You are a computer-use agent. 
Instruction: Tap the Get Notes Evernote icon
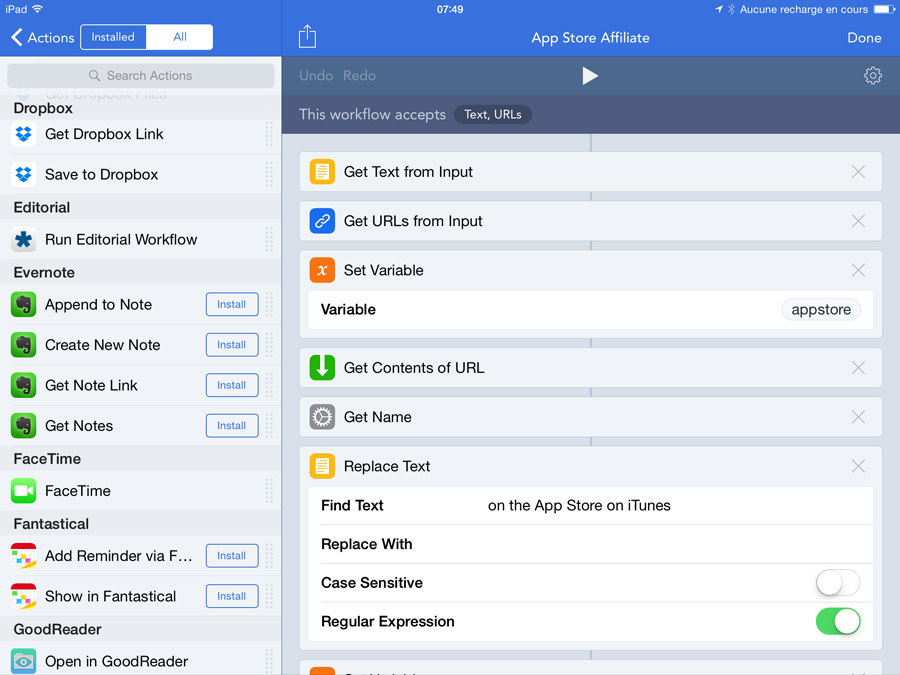(24, 425)
